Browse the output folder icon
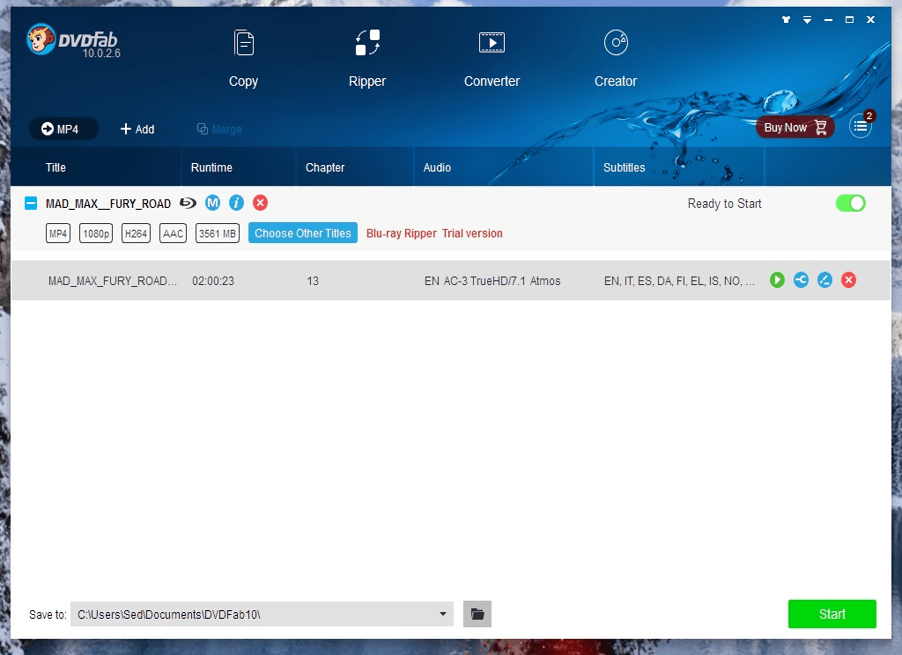Image resolution: width=902 pixels, height=655 pixels. coord(477,614)
